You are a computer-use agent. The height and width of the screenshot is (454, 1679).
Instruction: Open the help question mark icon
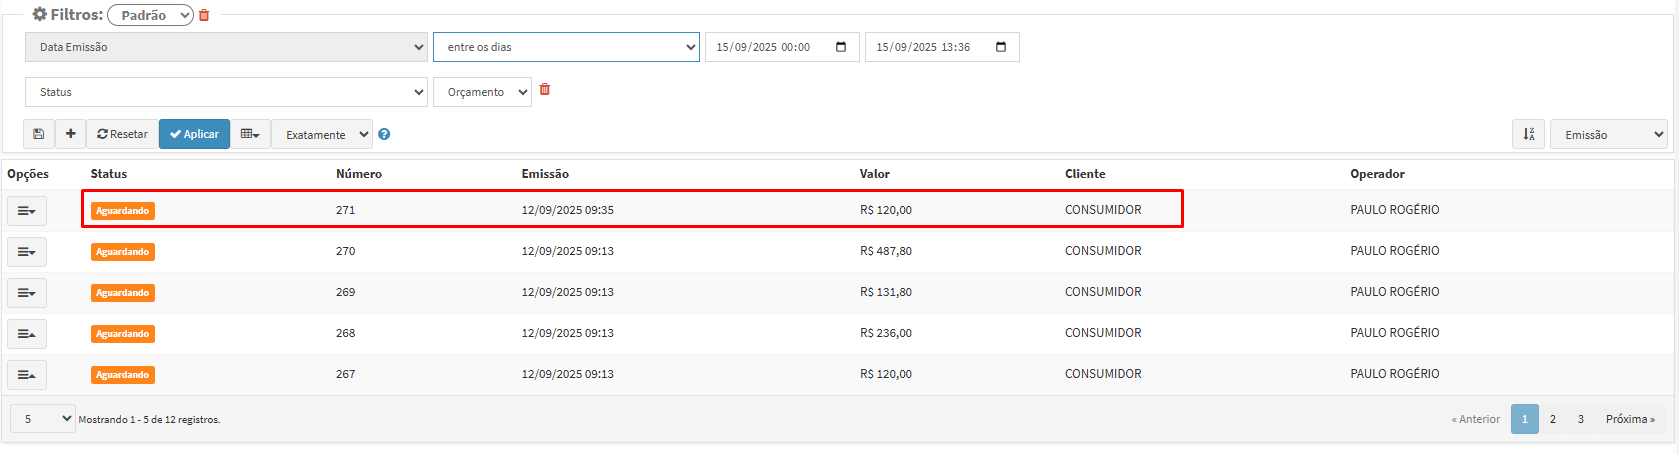[384, 134]
